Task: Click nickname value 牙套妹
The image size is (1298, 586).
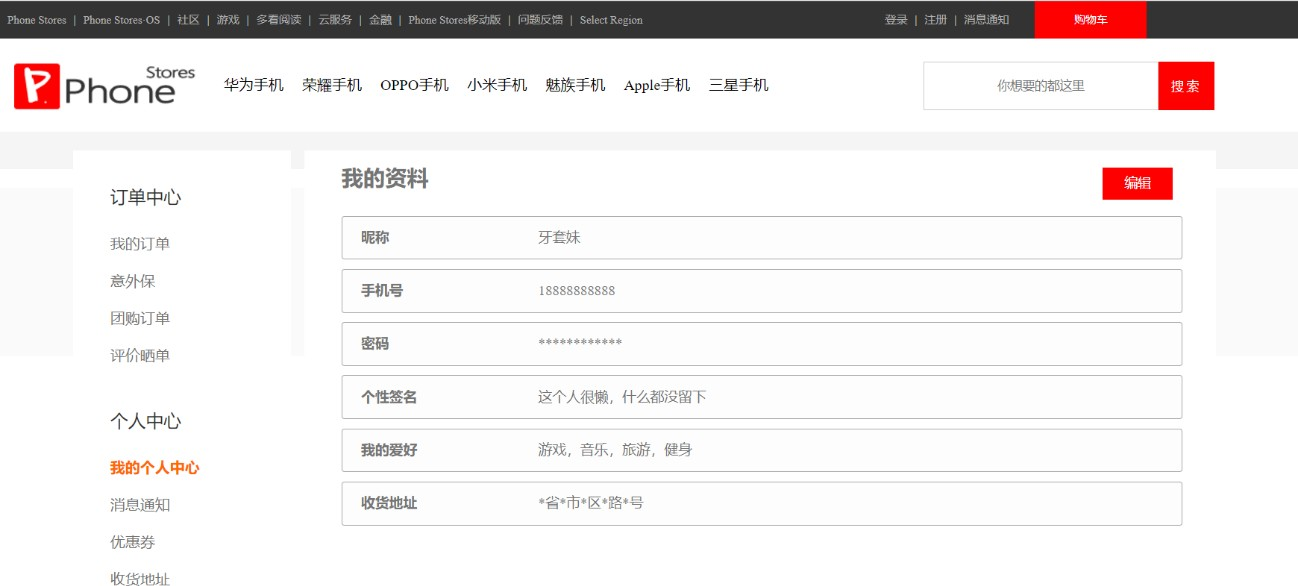Action: coord(559,238)
